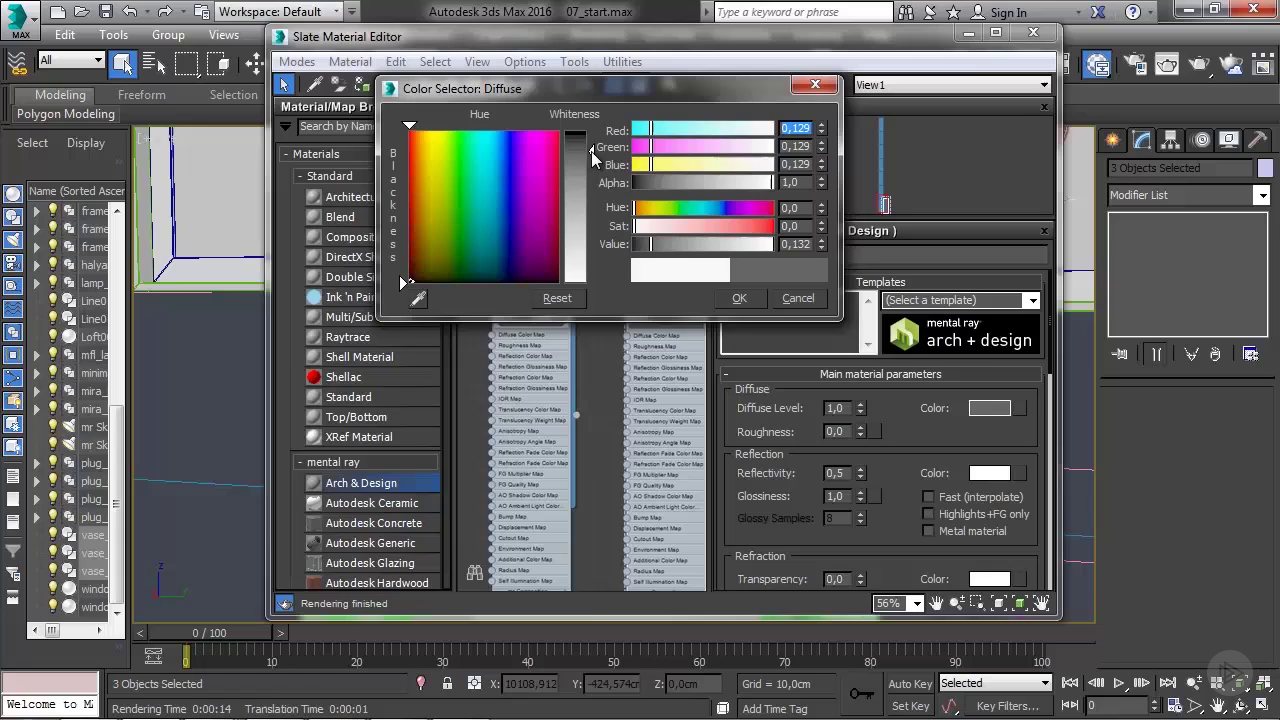Save file using the floppy disk icon
Screen dimensions: 1280x720
(106, 12)
